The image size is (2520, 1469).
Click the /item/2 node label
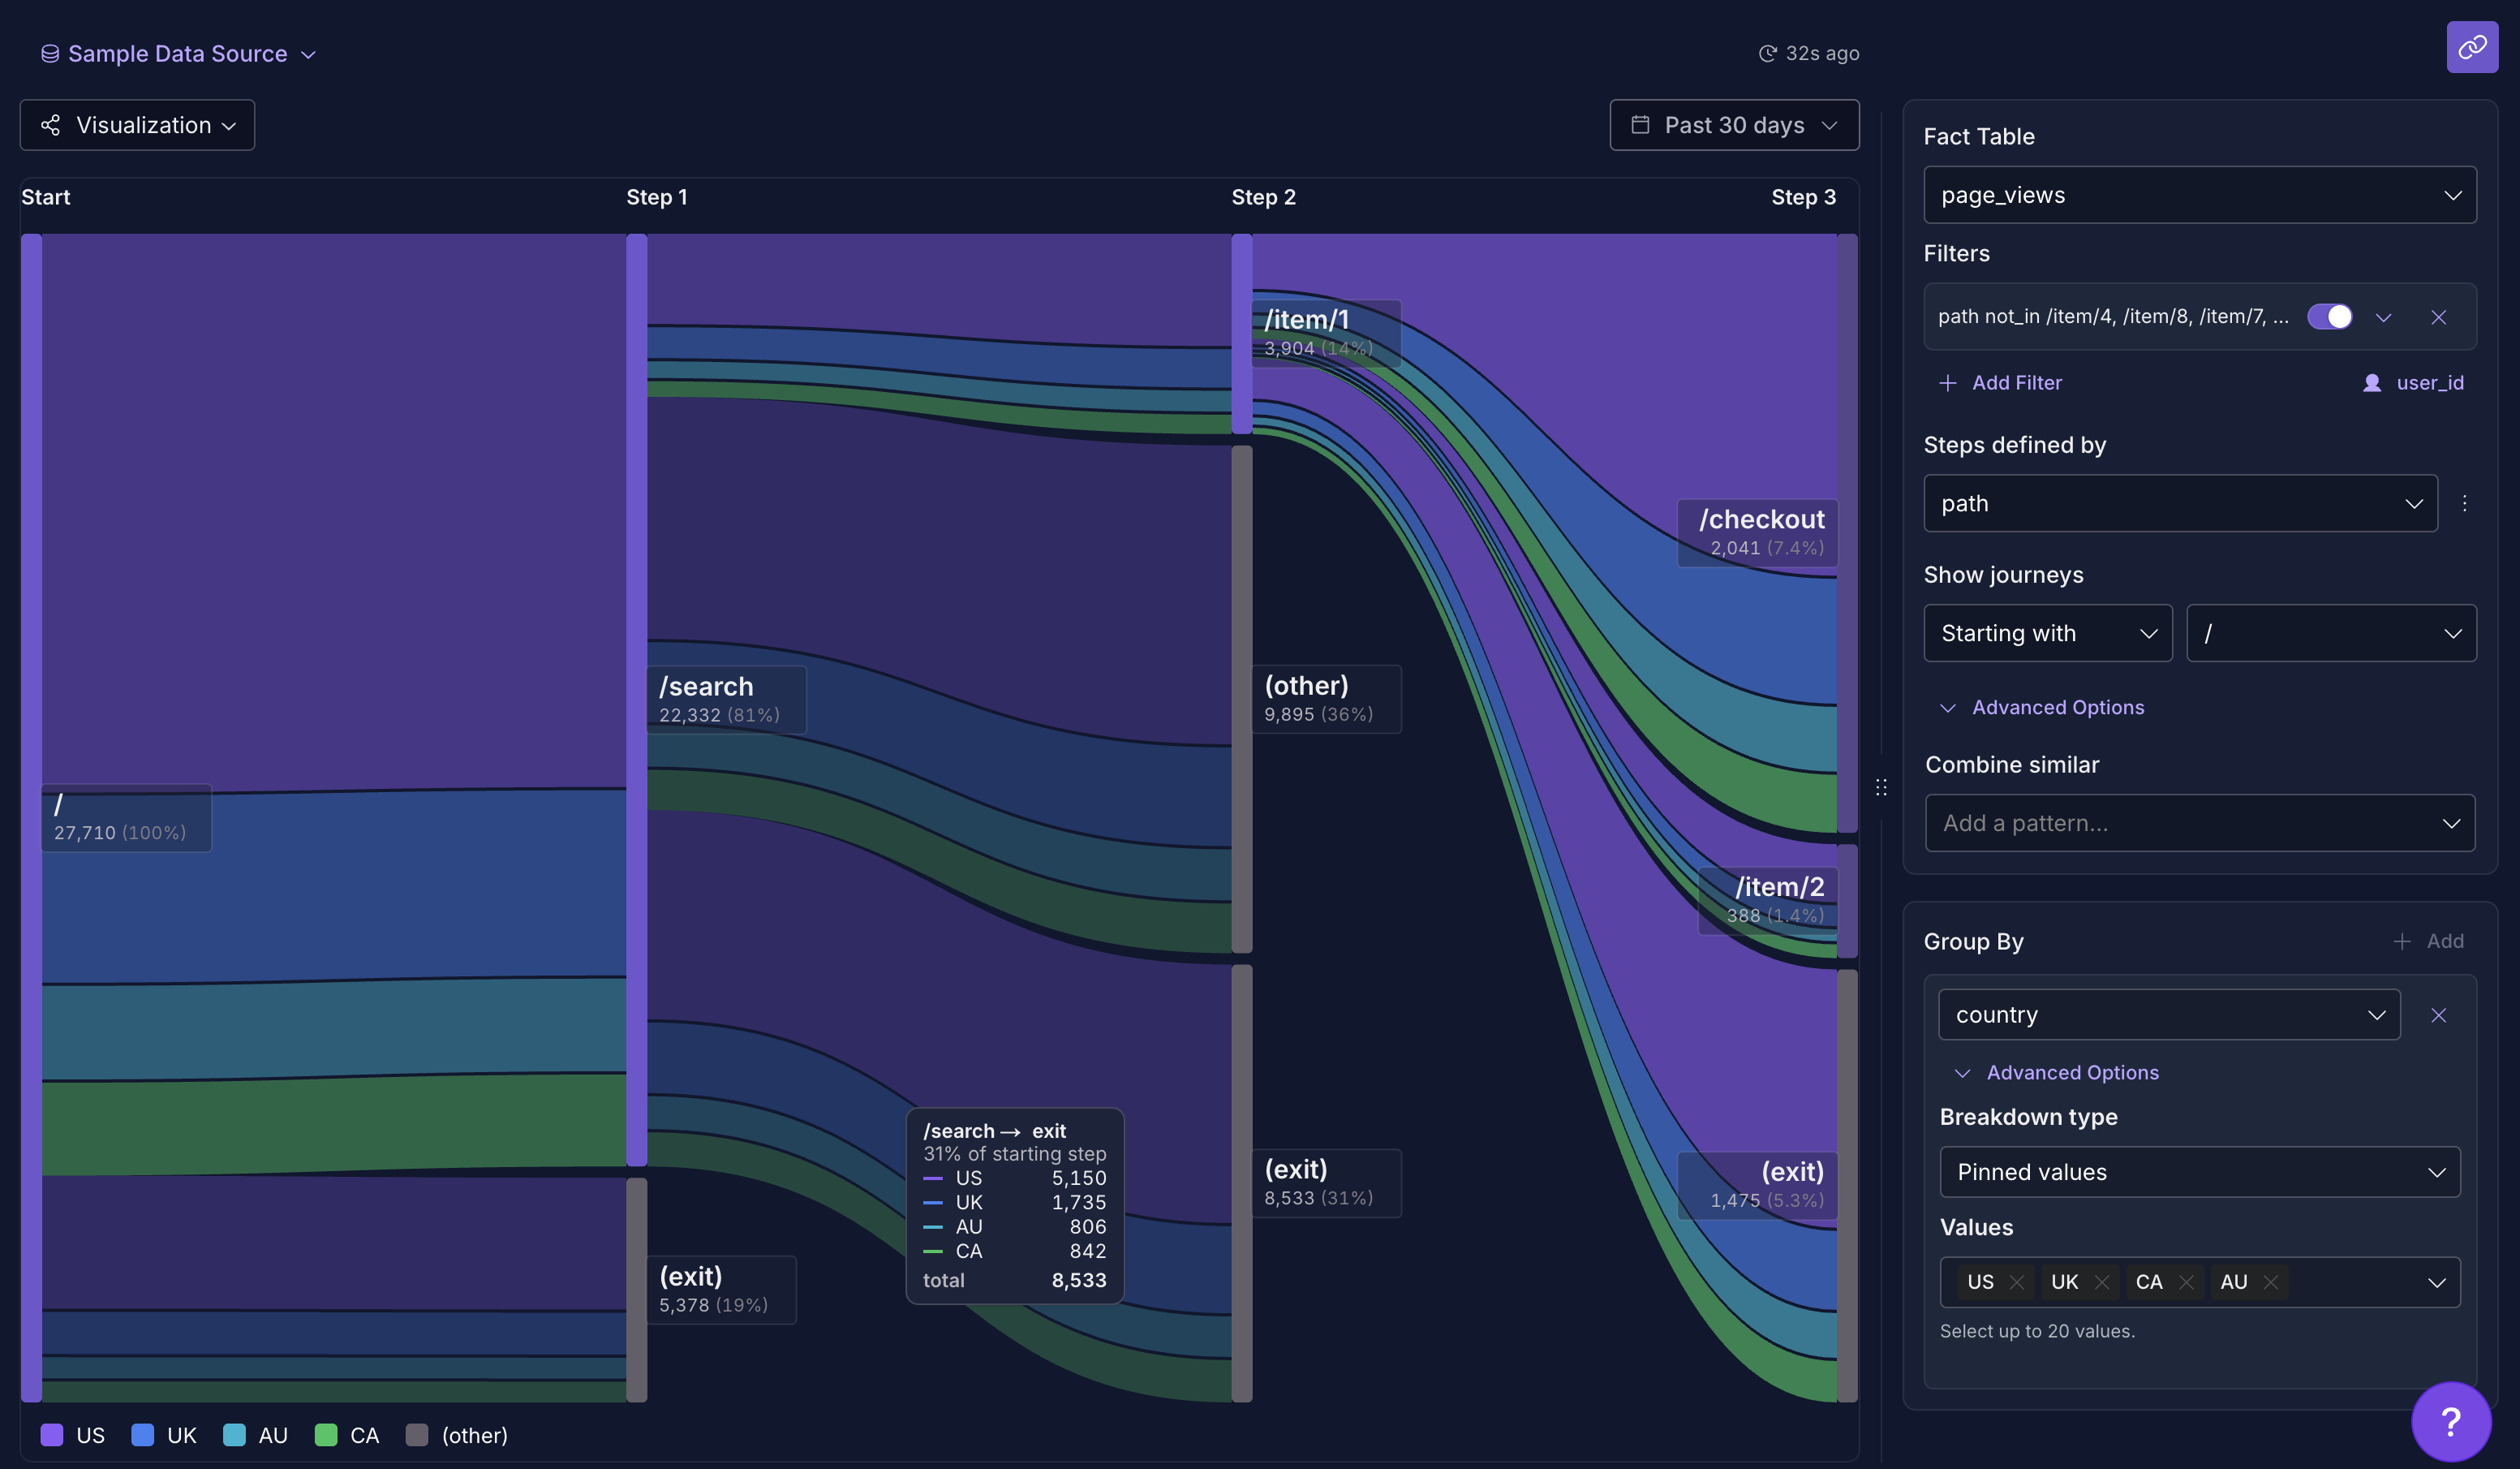(x=1768, y=900)
